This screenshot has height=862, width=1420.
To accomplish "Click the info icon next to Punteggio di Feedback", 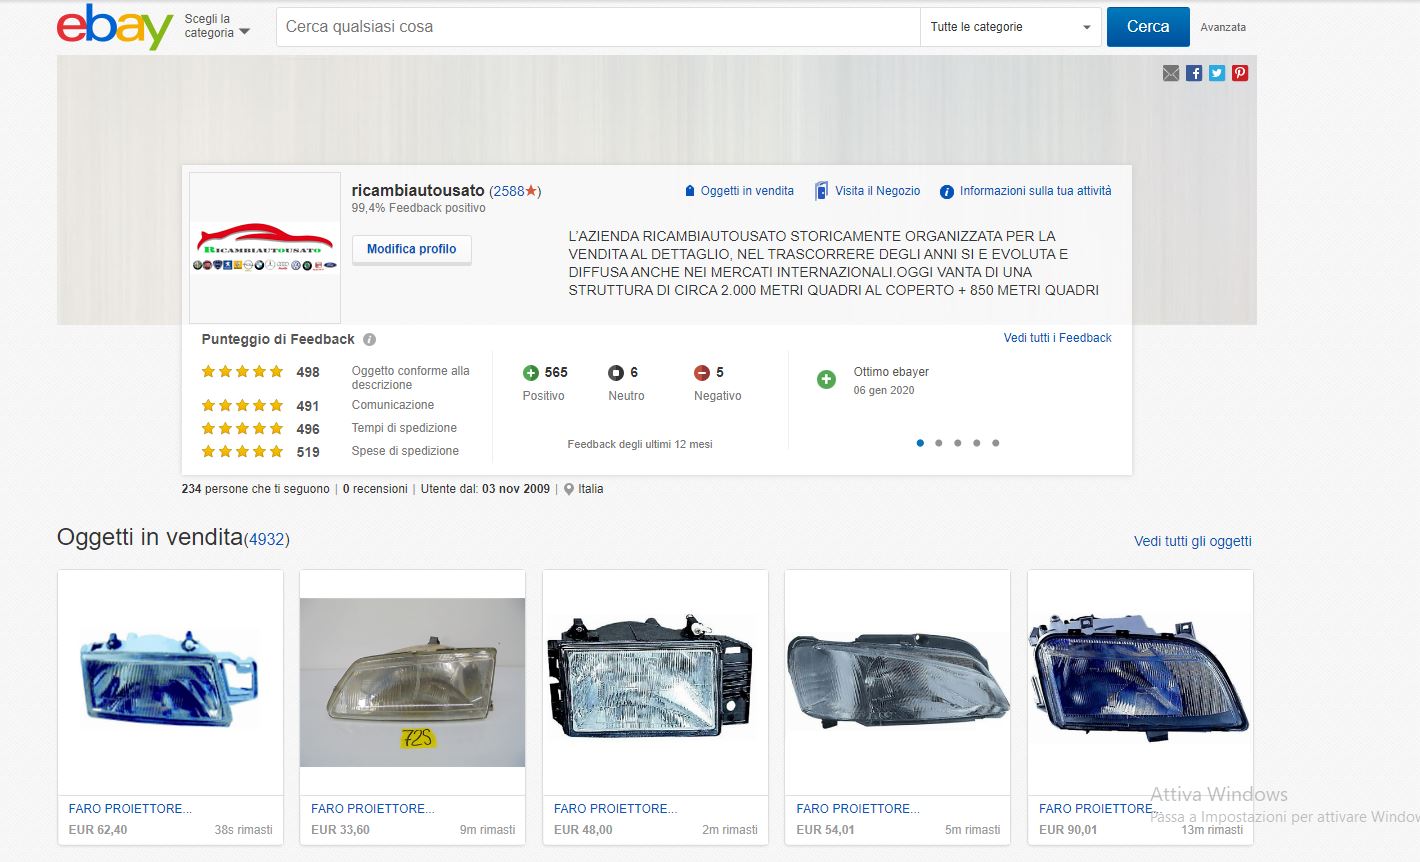I will 369,340.
